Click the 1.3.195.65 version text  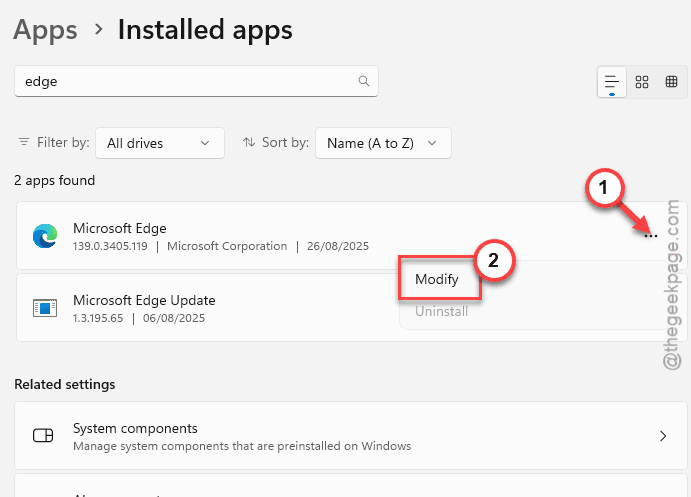(98, 318)
